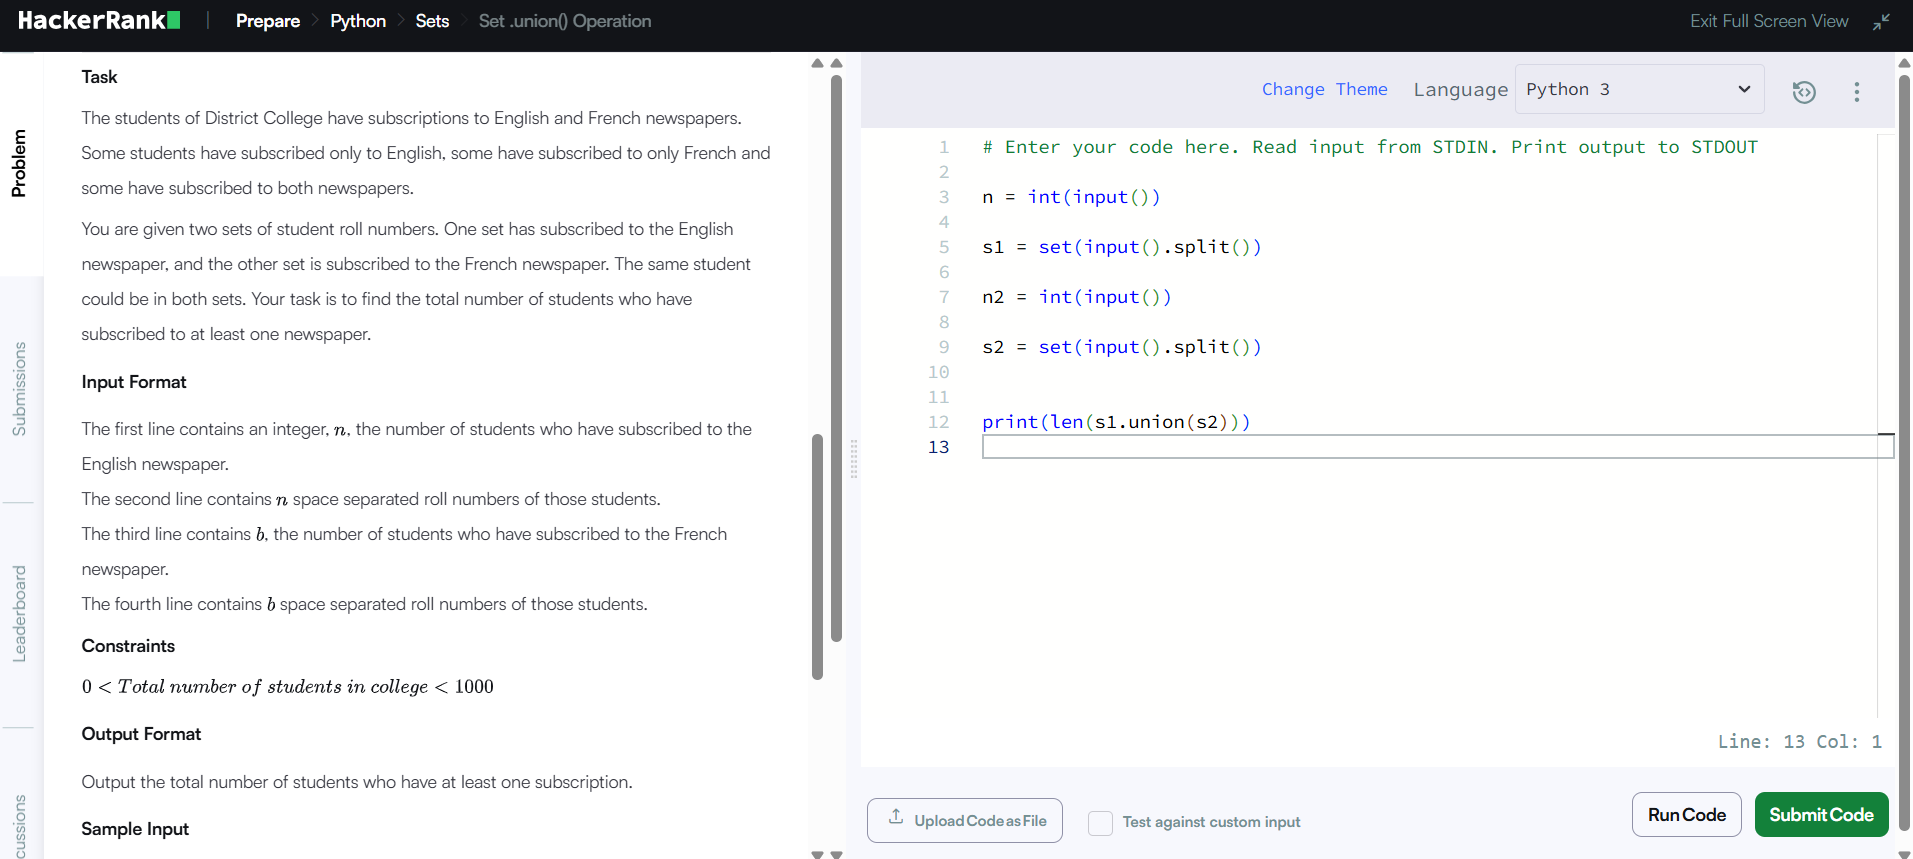Click the Output Format heading

pos(141,734)
